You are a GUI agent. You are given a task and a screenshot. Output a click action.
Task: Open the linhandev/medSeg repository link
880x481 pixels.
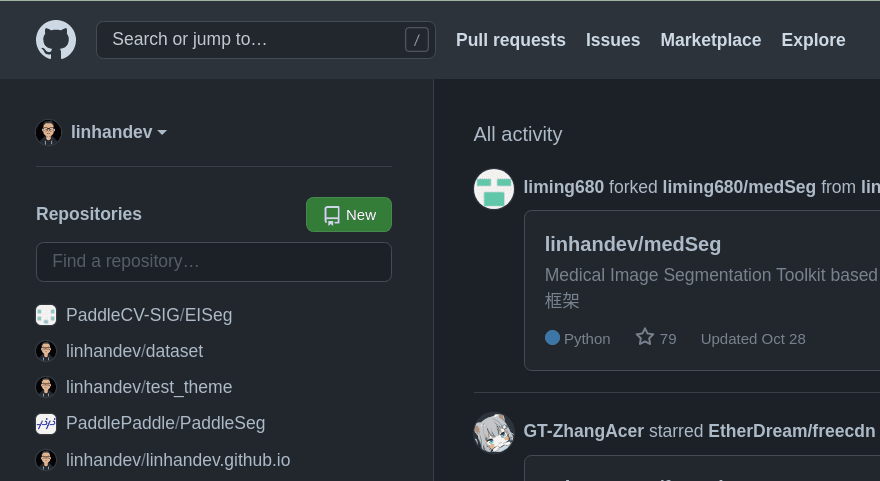click(633, 244)
